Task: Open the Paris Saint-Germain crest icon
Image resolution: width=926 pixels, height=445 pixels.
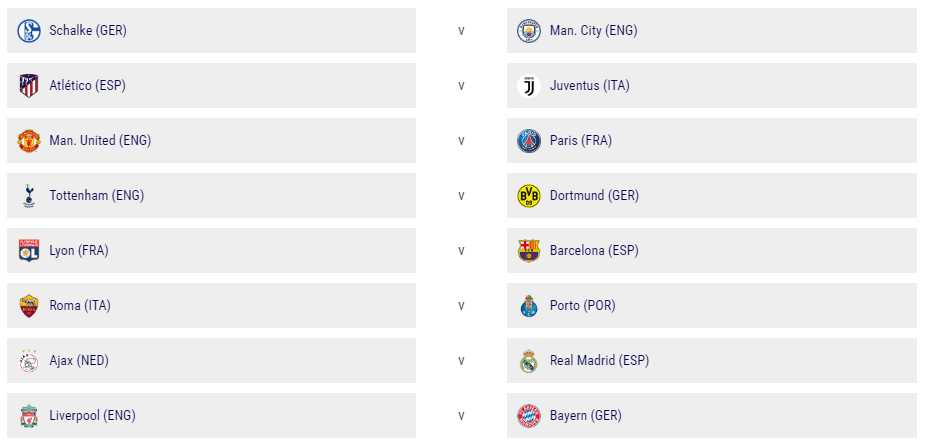Action: tap(528, 141)
